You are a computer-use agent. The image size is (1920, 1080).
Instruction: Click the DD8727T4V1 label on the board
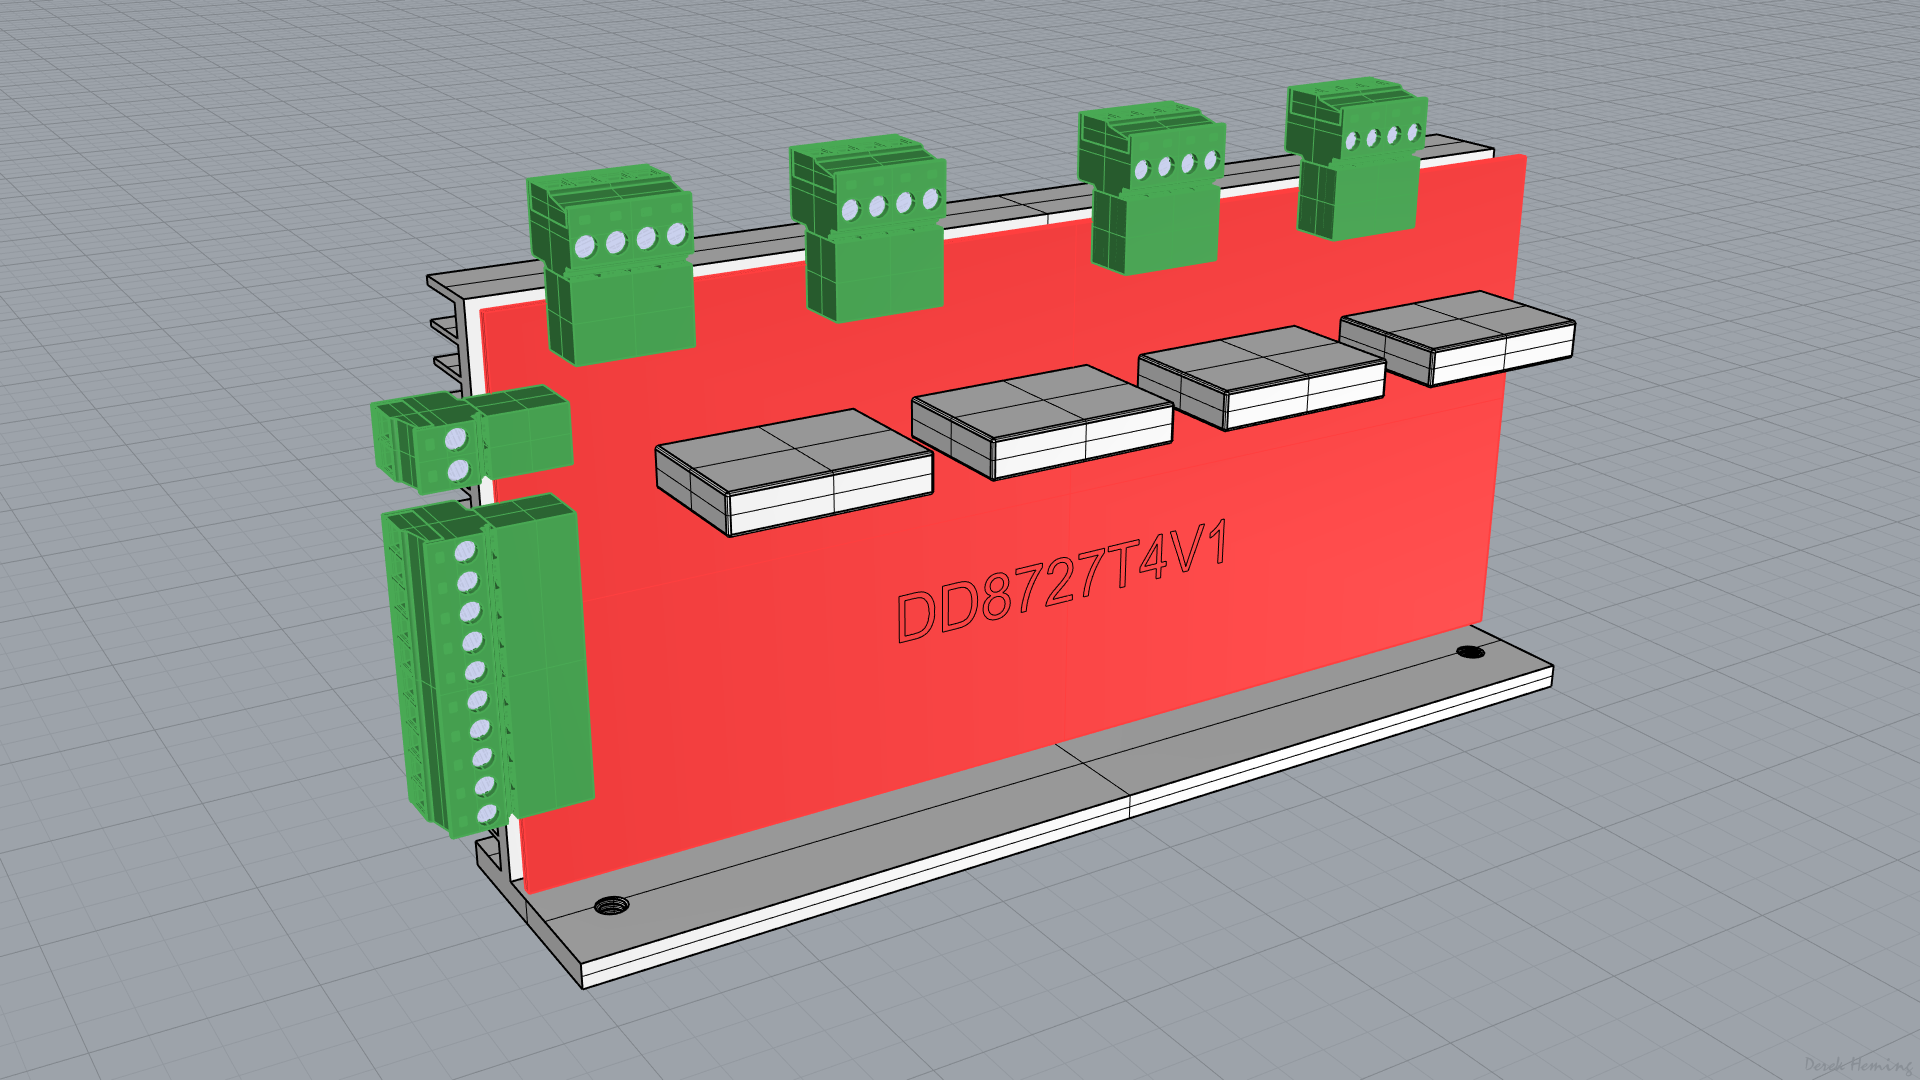[1062, 582]
